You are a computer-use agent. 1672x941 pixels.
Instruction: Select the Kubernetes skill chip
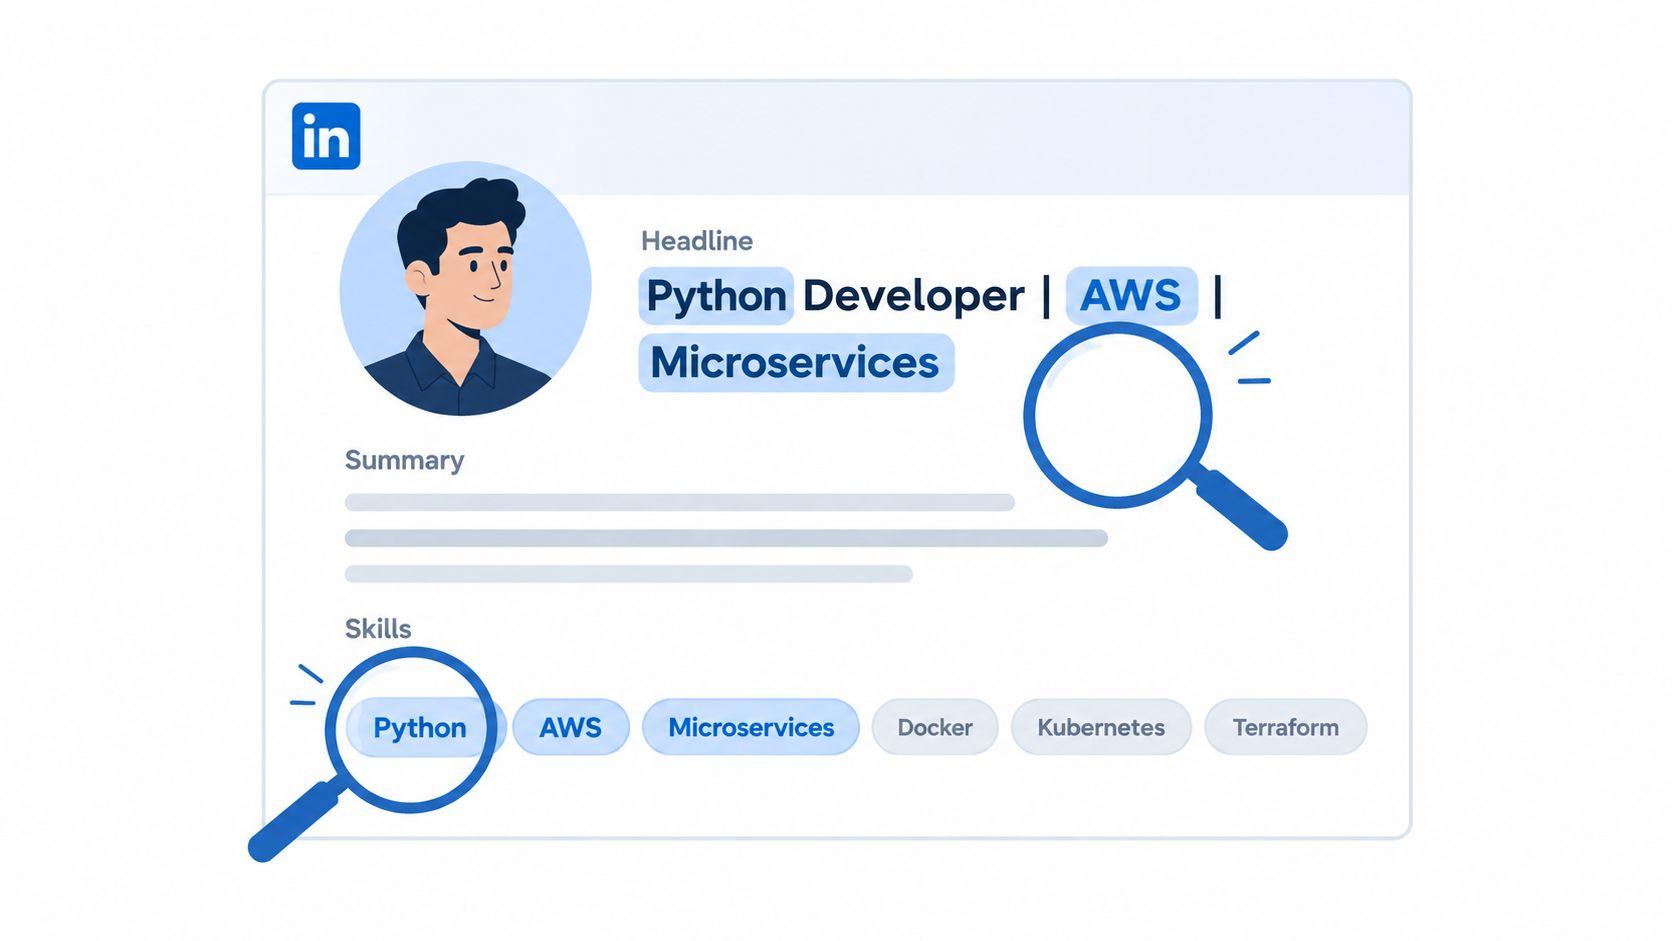1101,727
